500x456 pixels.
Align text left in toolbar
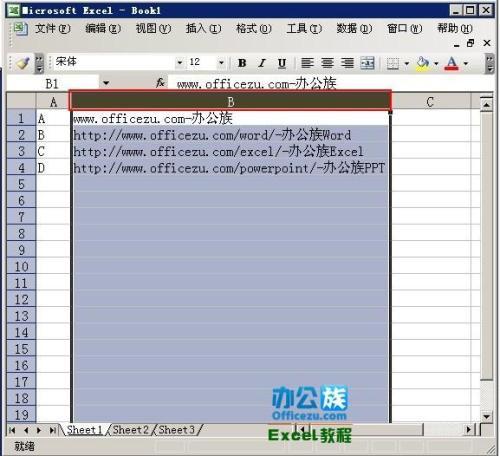307,63
